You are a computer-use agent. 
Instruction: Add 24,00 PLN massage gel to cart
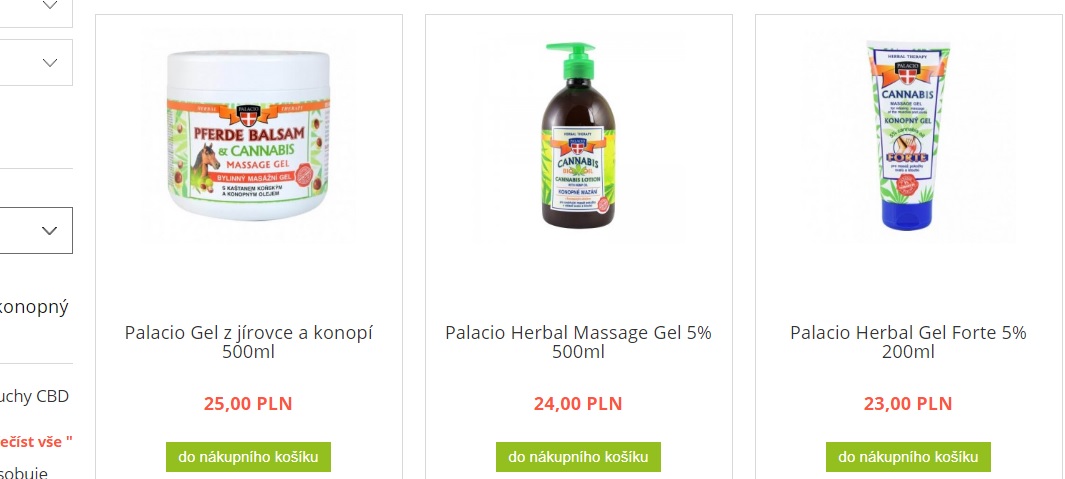(x=578, y=457)
